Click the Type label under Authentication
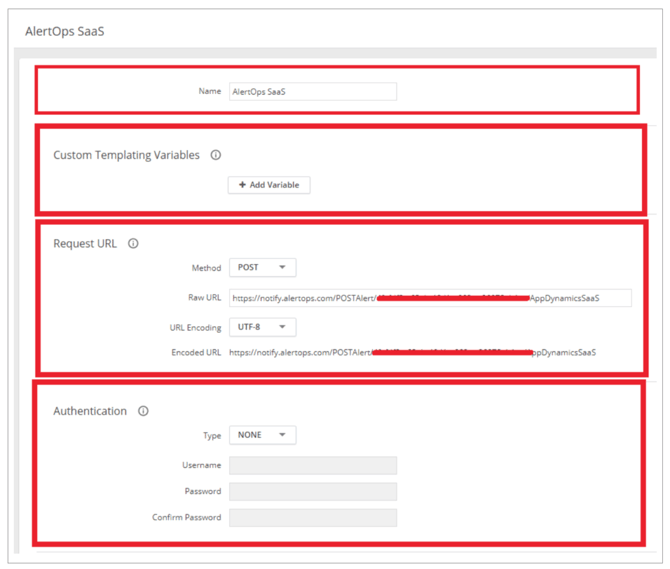 coord(212,436)
